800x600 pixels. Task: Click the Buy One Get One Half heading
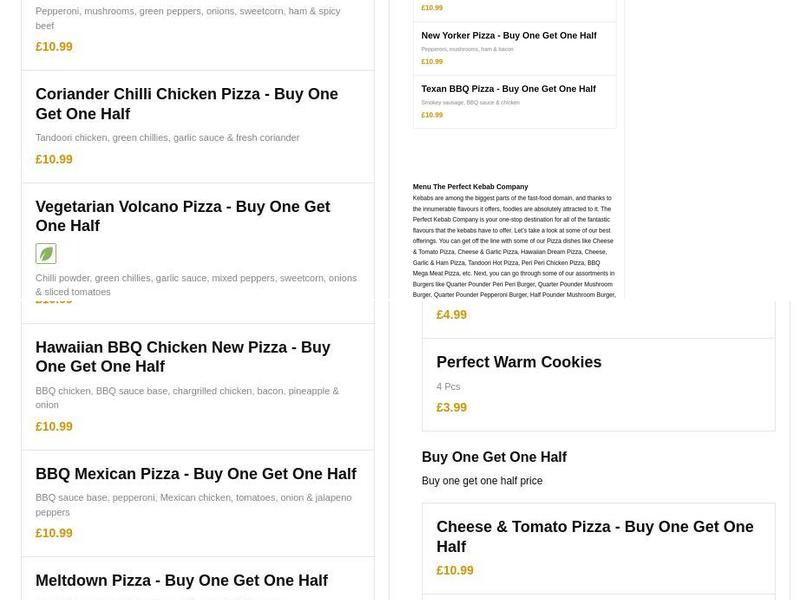tap(494, 456)
